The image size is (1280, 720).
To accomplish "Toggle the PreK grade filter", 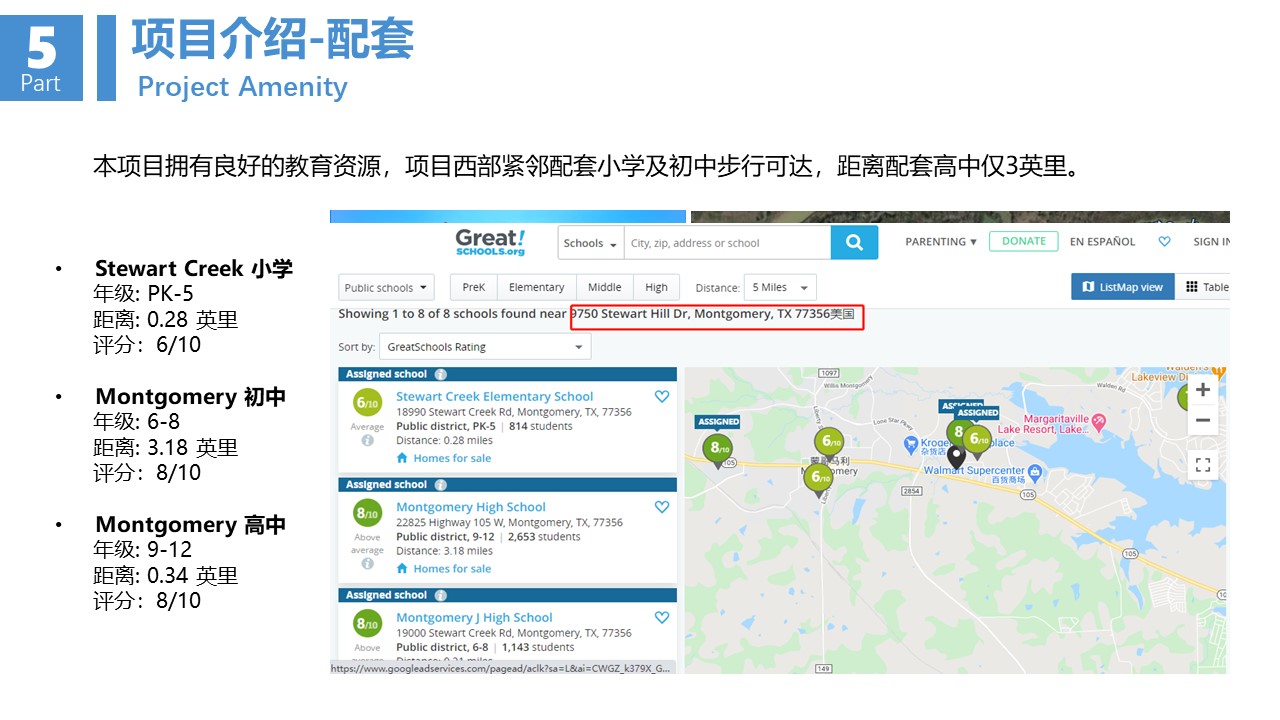I will (x=474, y=288).
